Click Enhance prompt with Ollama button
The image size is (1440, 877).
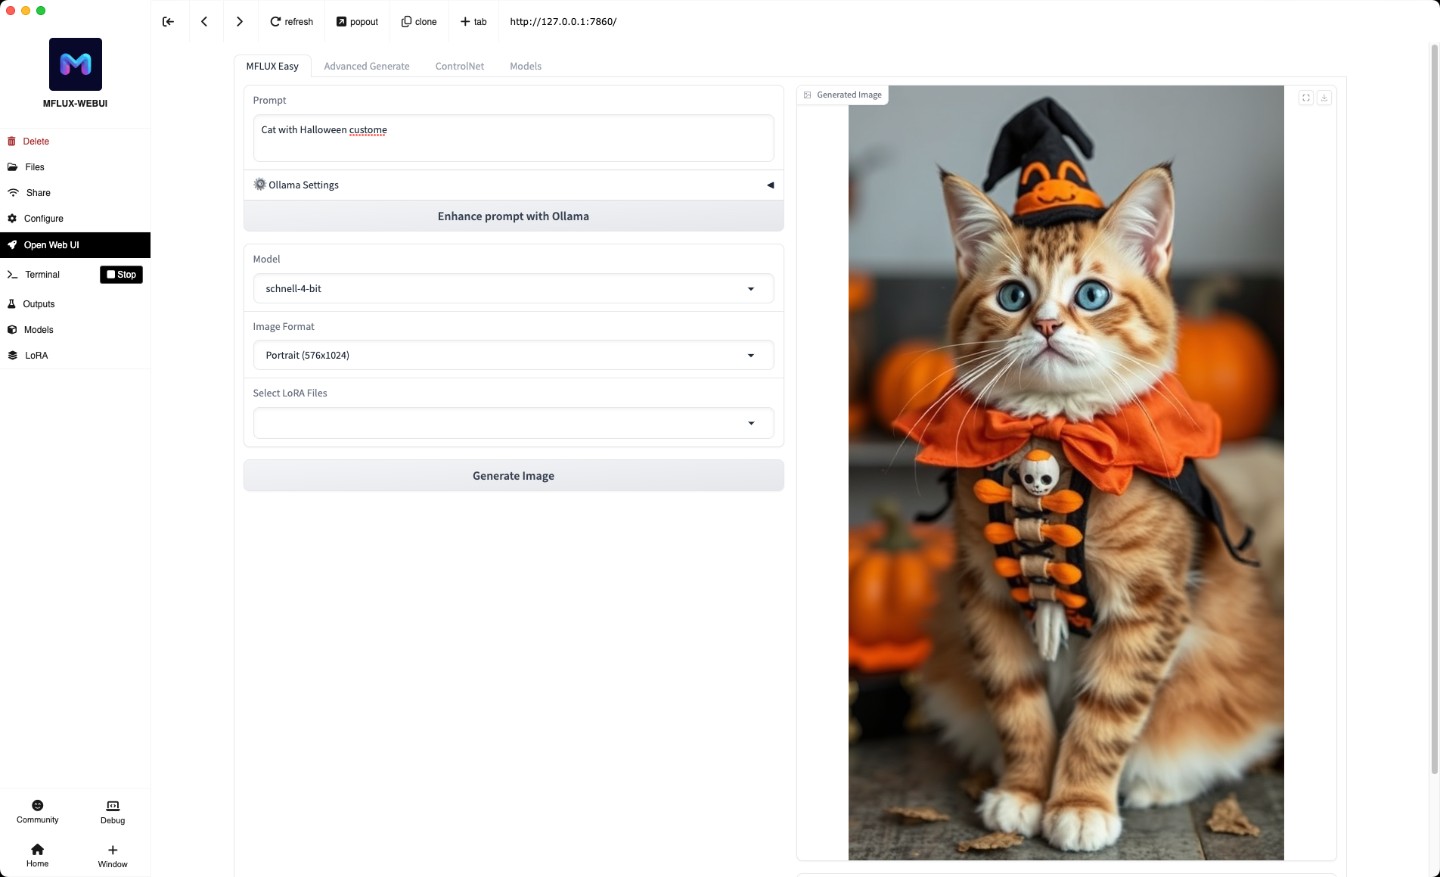[513, 216]
